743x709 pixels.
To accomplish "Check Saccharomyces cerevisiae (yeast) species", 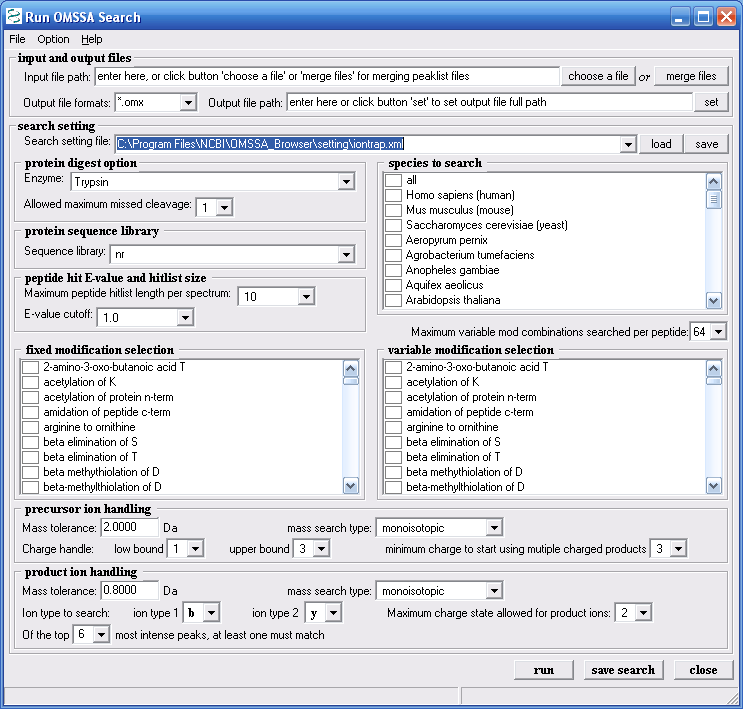I will click(393, 226).
